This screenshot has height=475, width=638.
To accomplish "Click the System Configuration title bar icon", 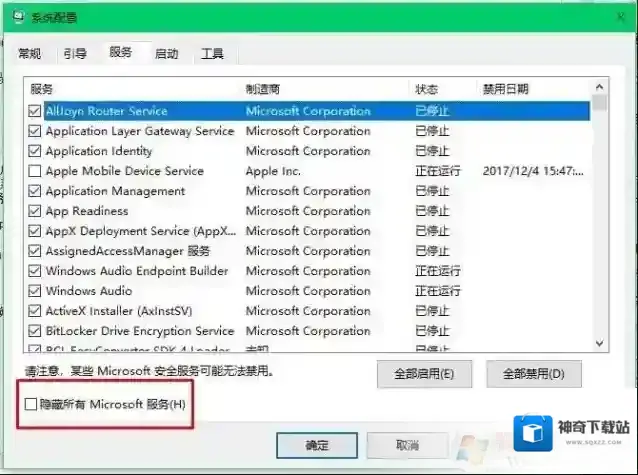I will tap(16, 17).
